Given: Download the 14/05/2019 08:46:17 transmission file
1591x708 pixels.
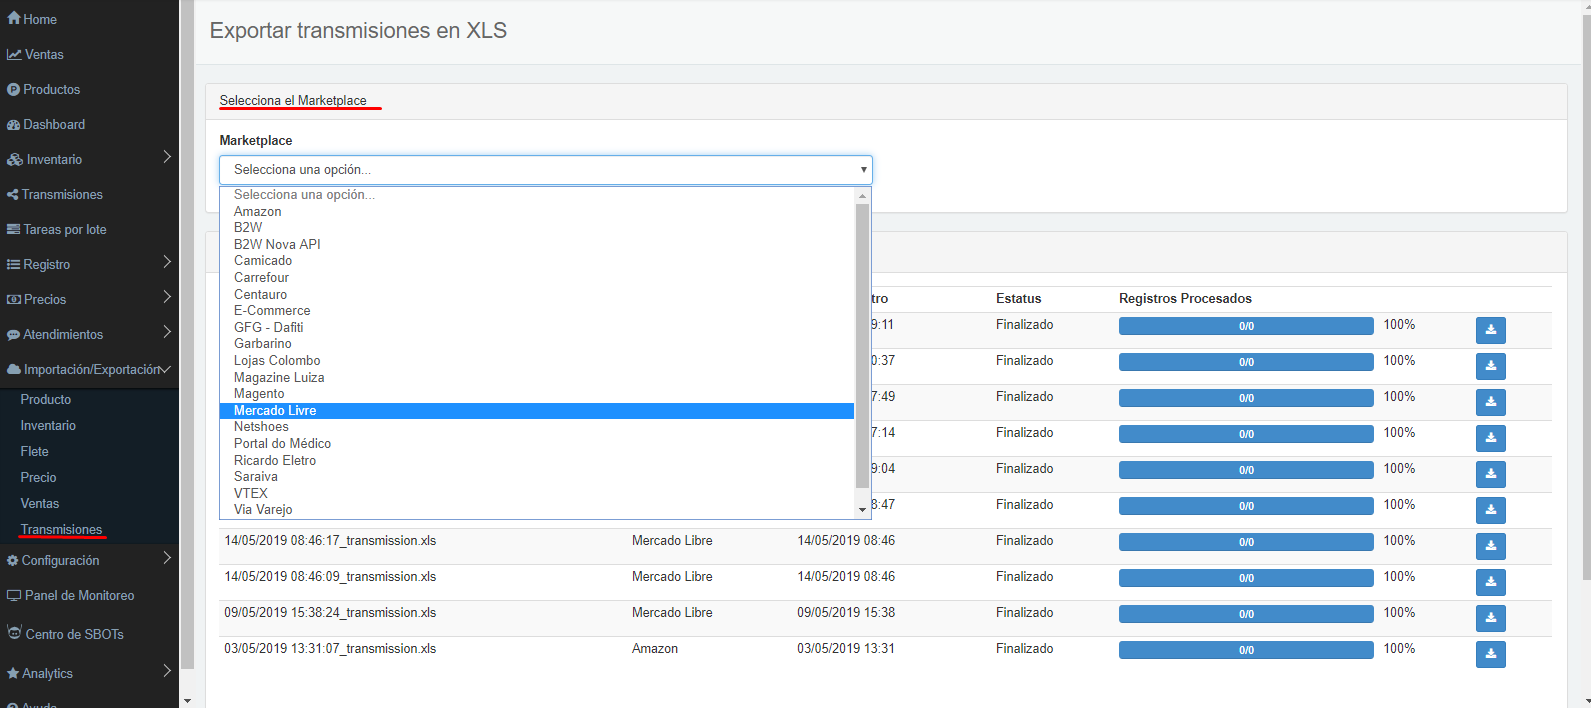Looking at the screenshot, I should (1490, 546).
